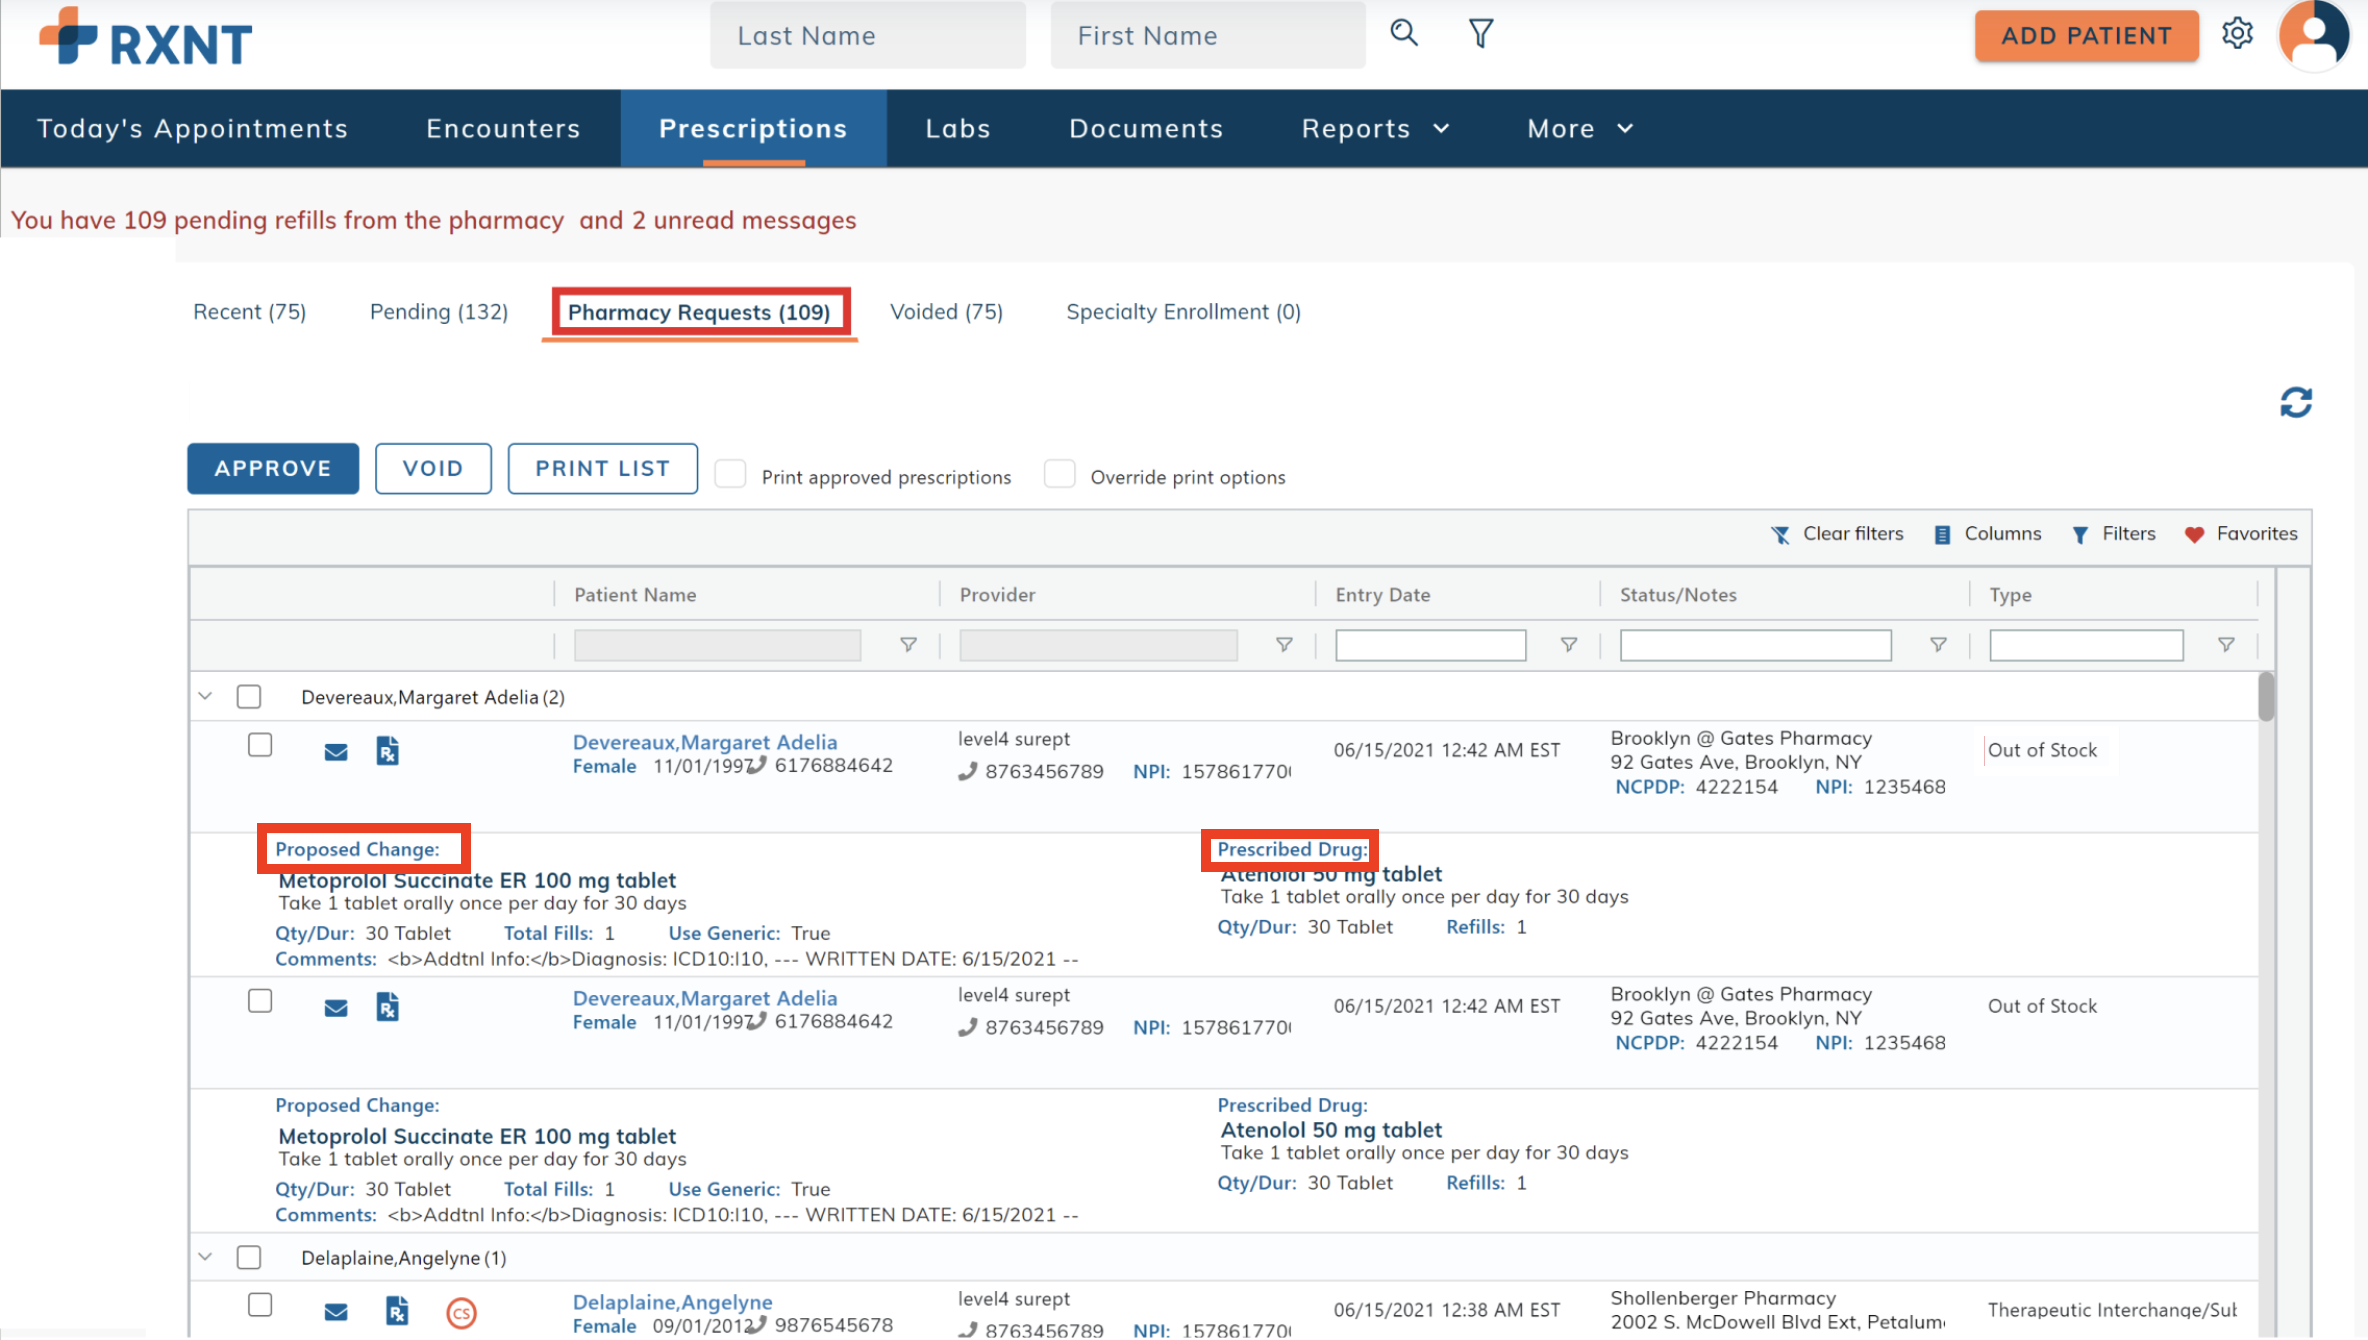2368x1340 pixels.
Task: Open the Columns chooser
Action: [x=1988, y=534]
